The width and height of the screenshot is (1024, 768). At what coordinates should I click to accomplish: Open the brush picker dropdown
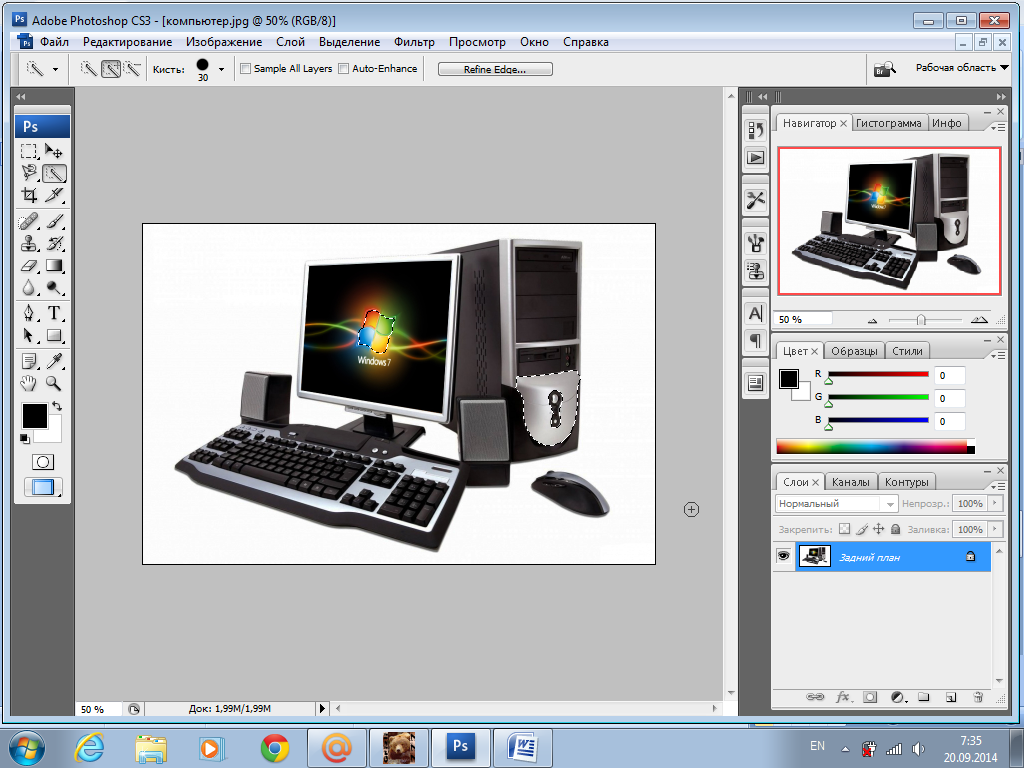[x=221, y=69]
